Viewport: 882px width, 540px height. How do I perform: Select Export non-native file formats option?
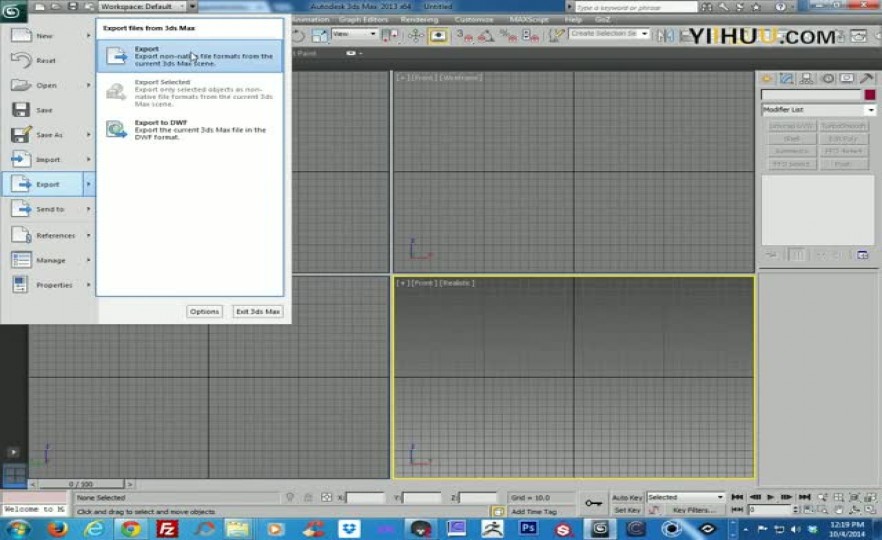[190, 56]
